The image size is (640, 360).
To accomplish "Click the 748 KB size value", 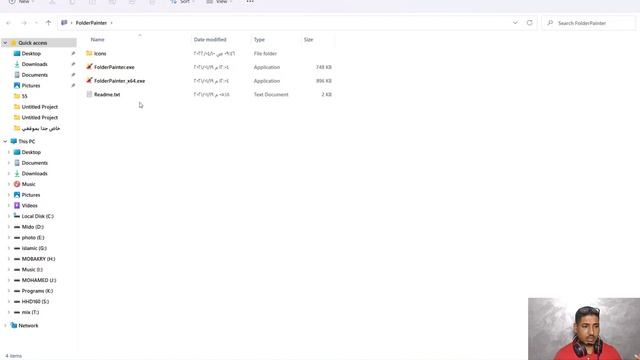I will [x=324, y=67].
